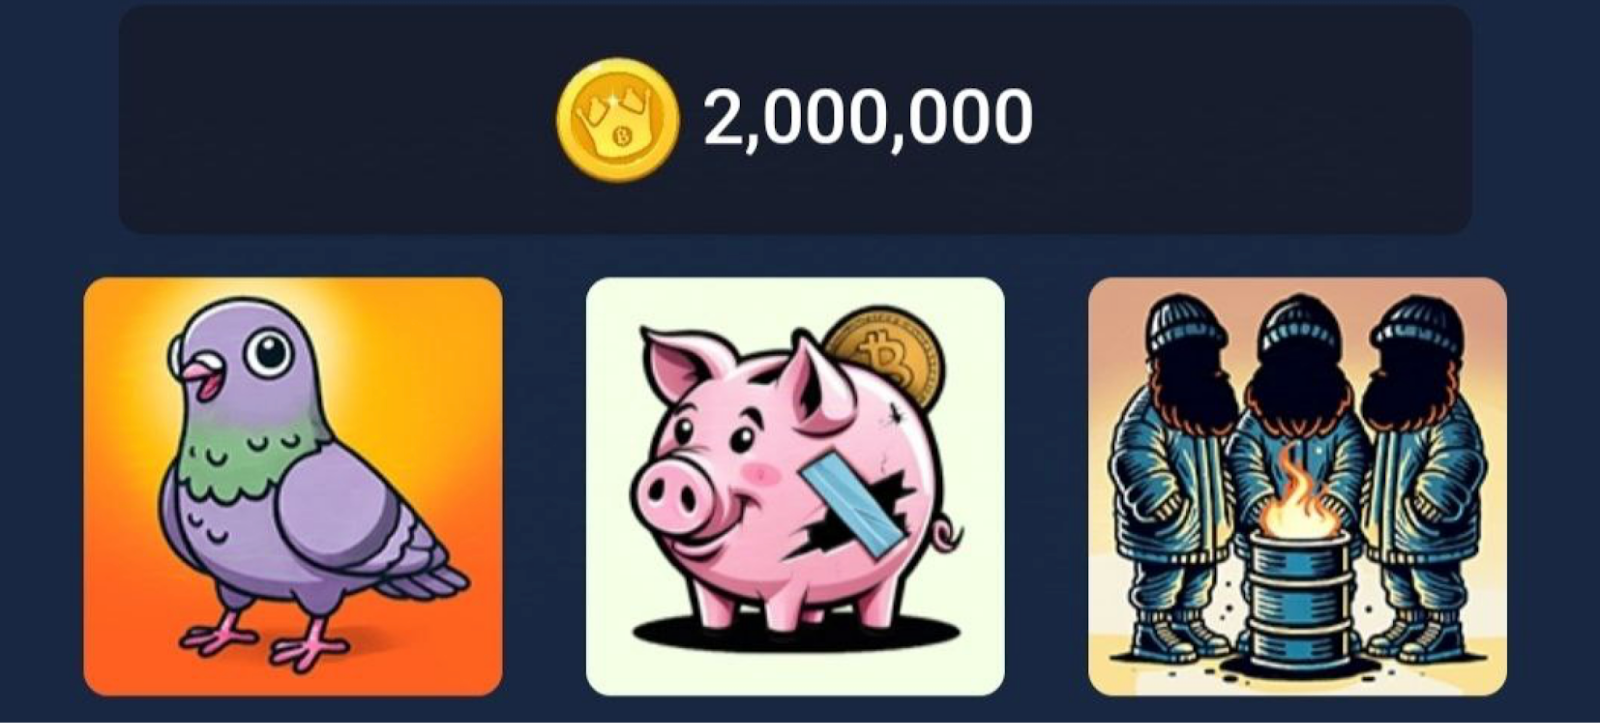Screen dimensions: 1600x723
Task: Tap the pig's curly tail
Action: click(944, 534)
